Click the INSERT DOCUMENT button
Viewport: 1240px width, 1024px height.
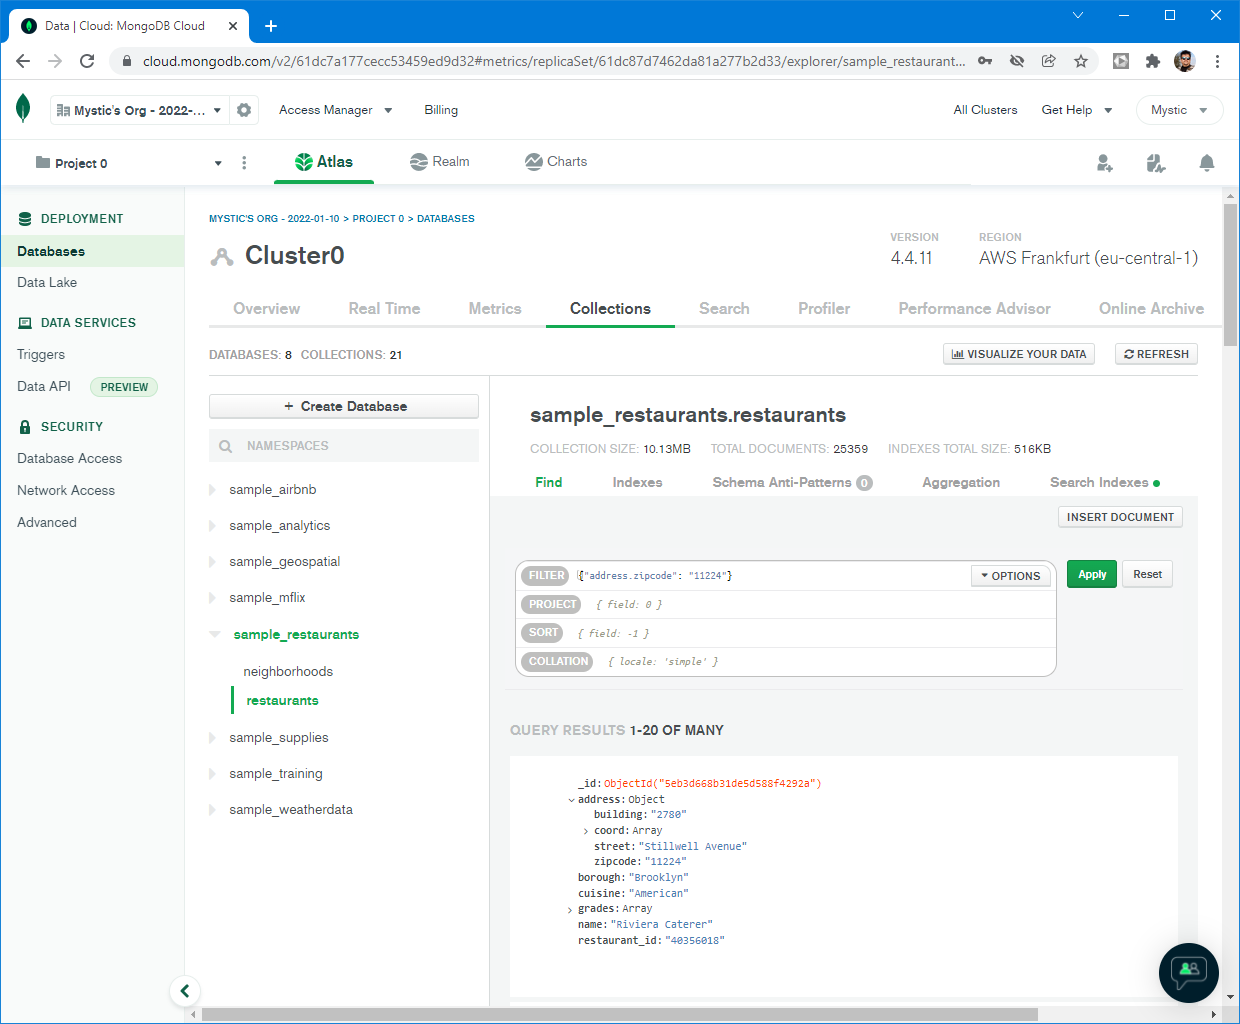1120,517
